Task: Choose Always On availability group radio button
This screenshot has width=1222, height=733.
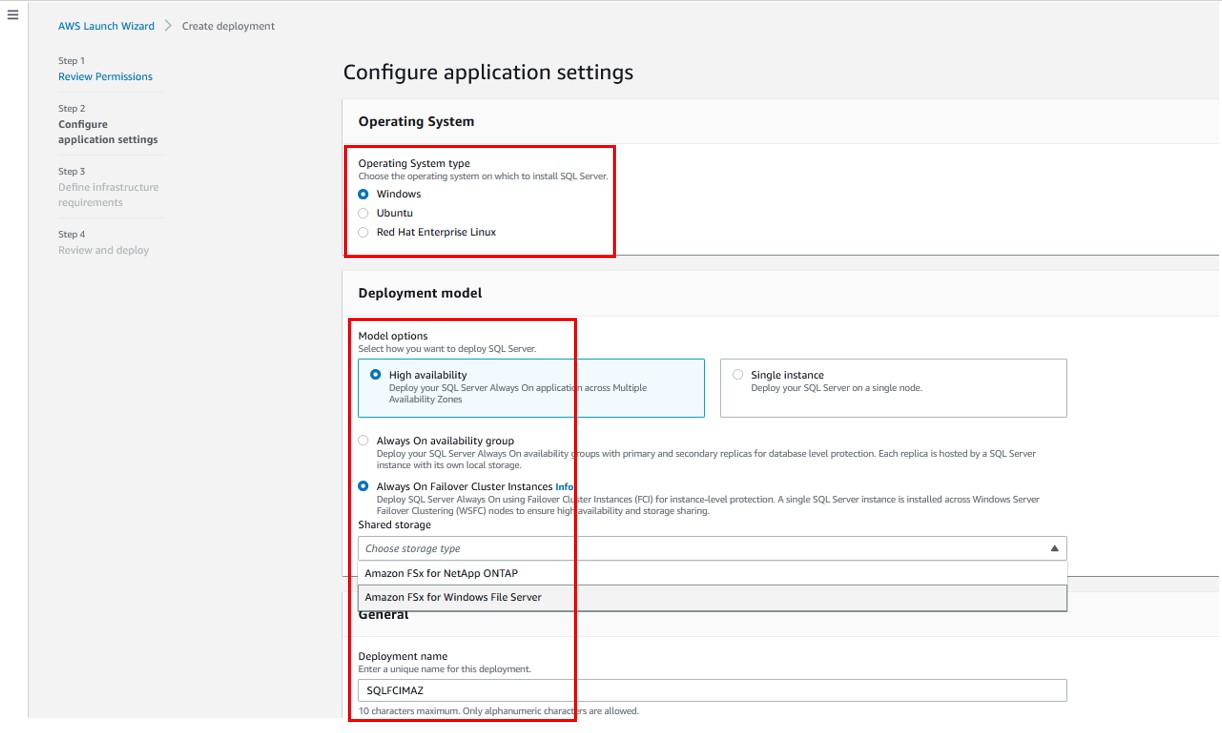Action: 363,440
